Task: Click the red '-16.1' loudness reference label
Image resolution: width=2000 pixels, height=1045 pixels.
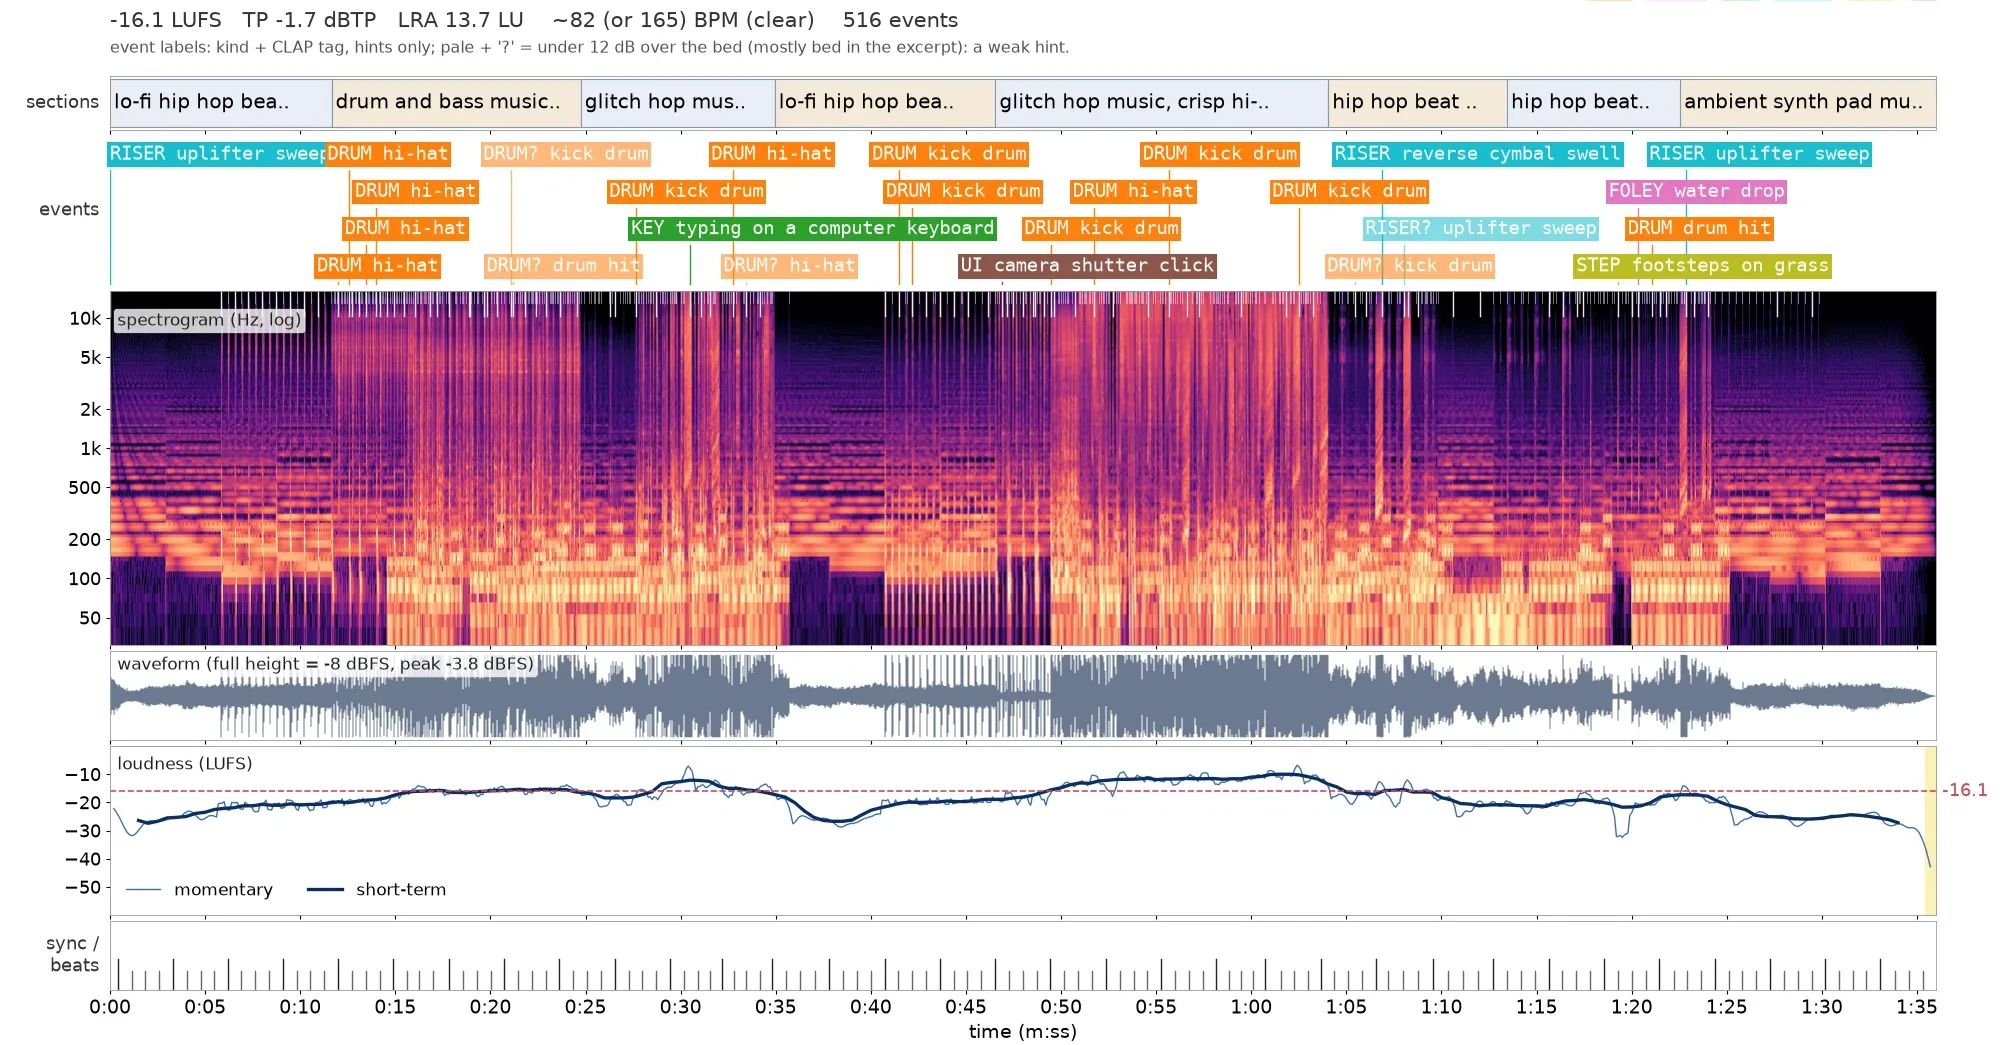Action: (1965, 790)
